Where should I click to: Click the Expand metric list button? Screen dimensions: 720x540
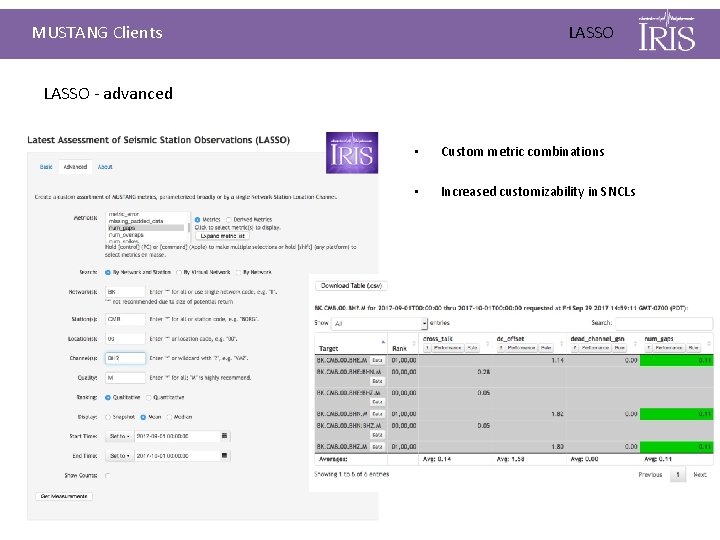[222, 236]
